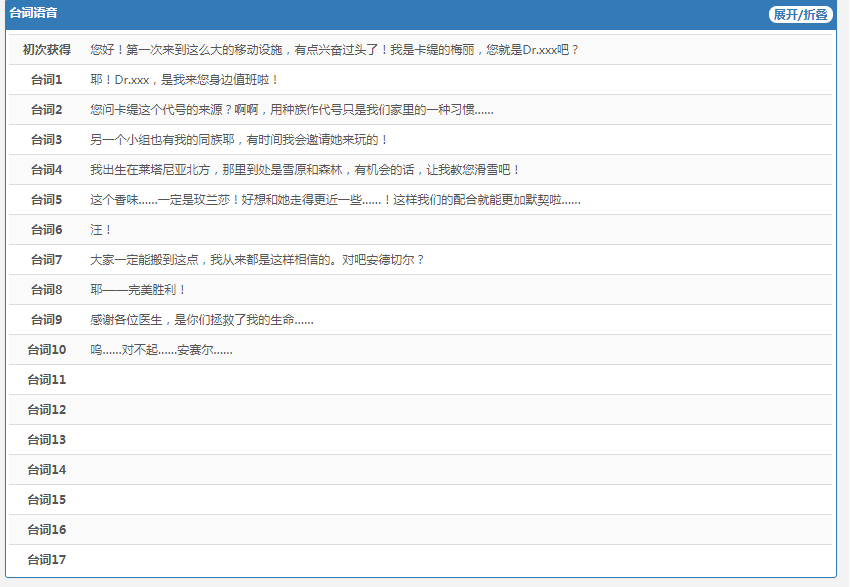Click the 展开/折叠 toggle button

[x=800, y=14]
